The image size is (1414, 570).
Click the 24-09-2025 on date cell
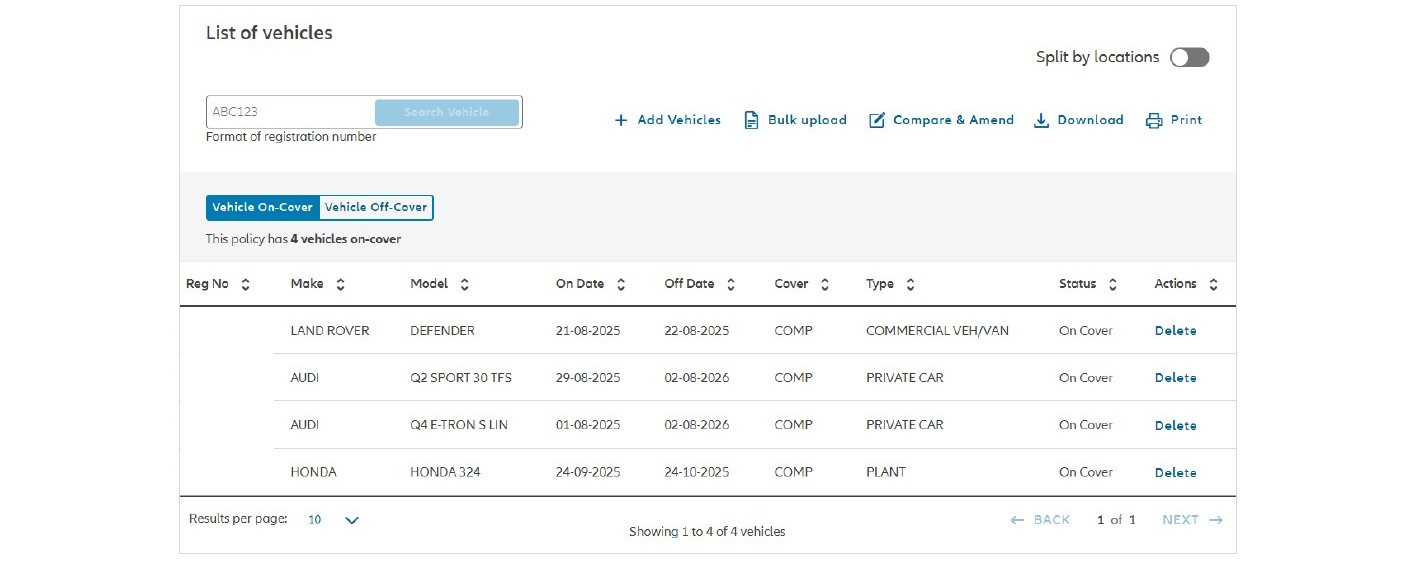(588, 472)
